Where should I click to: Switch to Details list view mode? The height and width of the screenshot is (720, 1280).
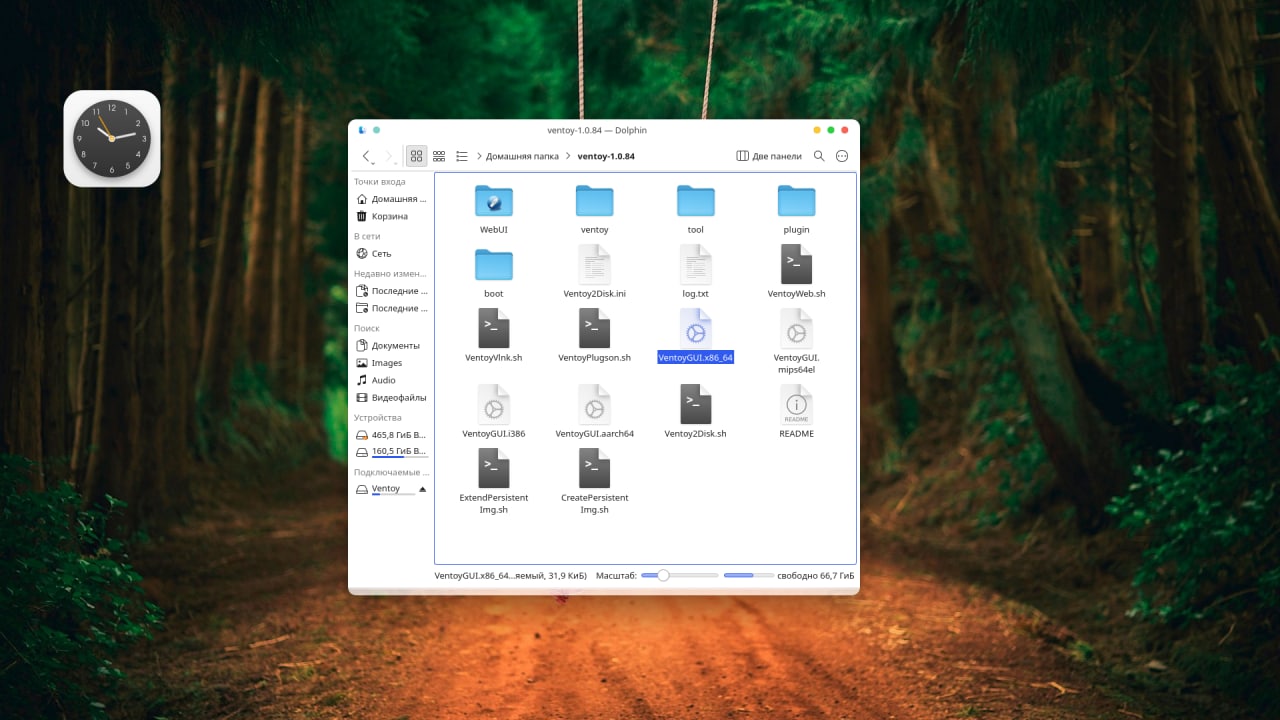tap(462, 156)
